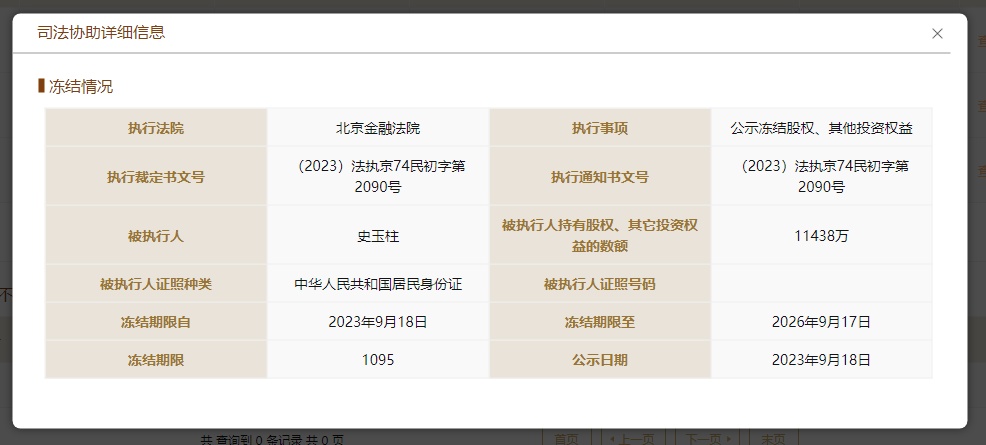Click the 司法协助详细信息 dialog title
Image resolution: width=986 pixels, height=445 pixels.
tap(101, 33)
